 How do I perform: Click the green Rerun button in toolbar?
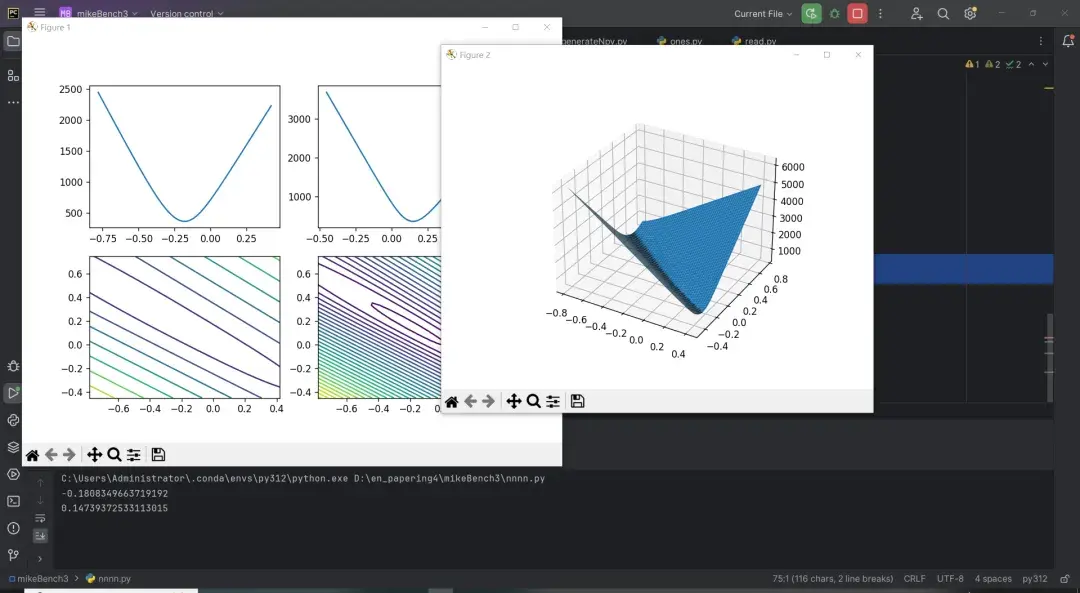tap(811, 13)
